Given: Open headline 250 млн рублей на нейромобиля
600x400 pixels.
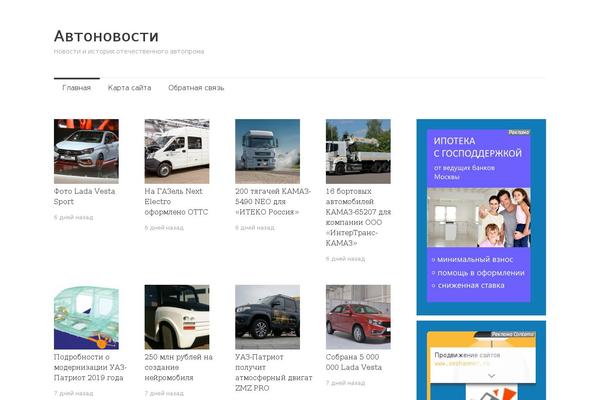Looking at the screenshot, I should (x=178, y=367).
